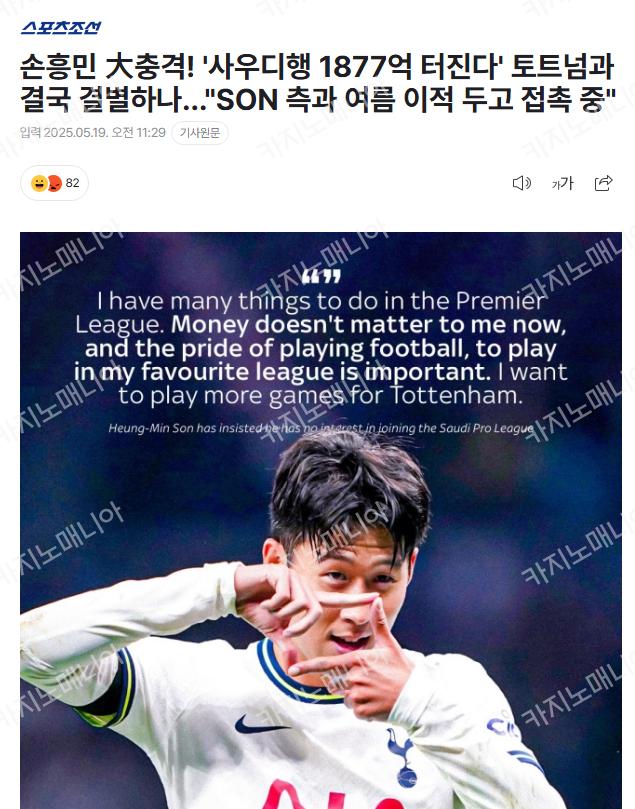Viewport: 635px width, 809px height.
Task: Click the 82 reaction count number
Action: (73, 183)
